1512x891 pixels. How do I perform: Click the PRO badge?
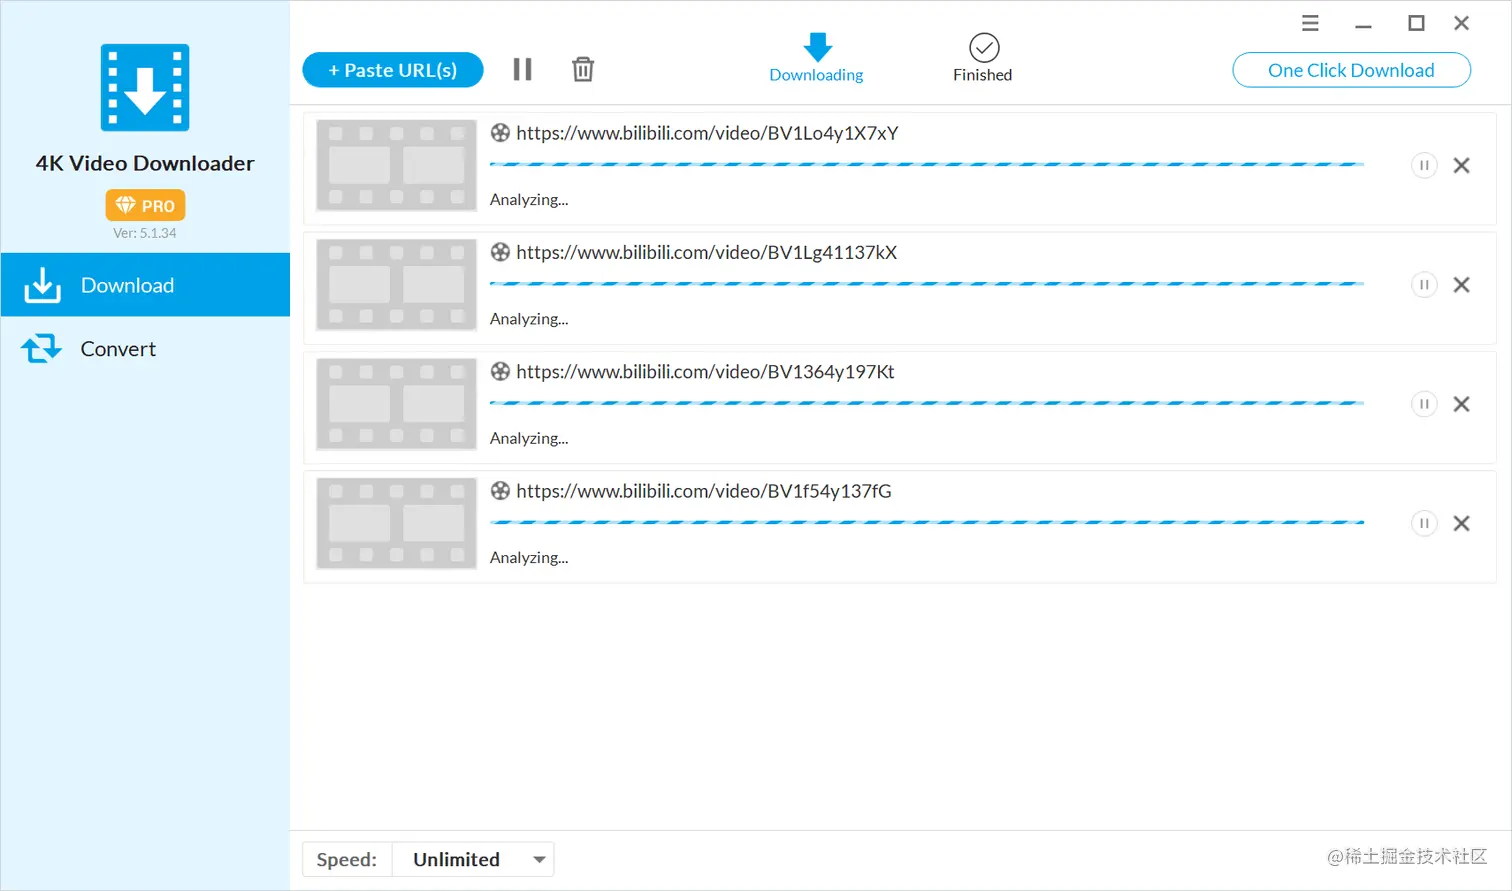click(x=145, y=205)
